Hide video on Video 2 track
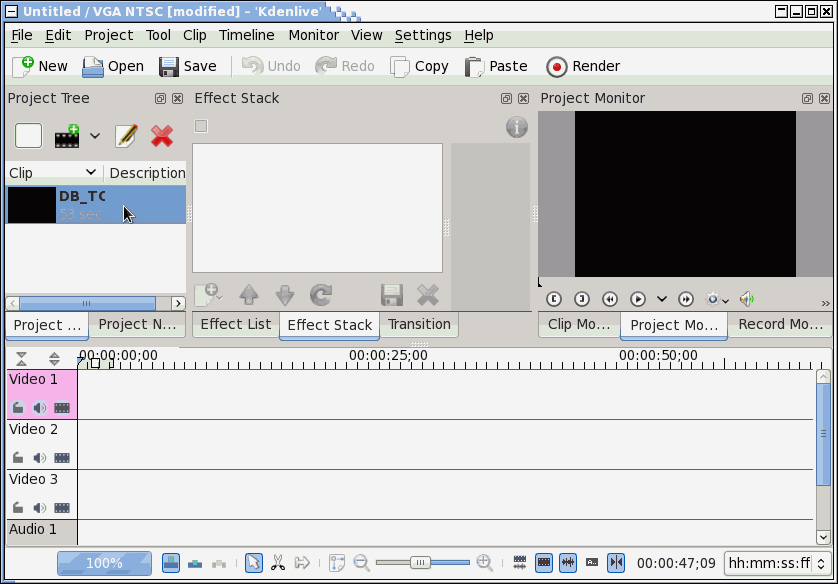The image size is (838, 584). (x=62, y=458)
